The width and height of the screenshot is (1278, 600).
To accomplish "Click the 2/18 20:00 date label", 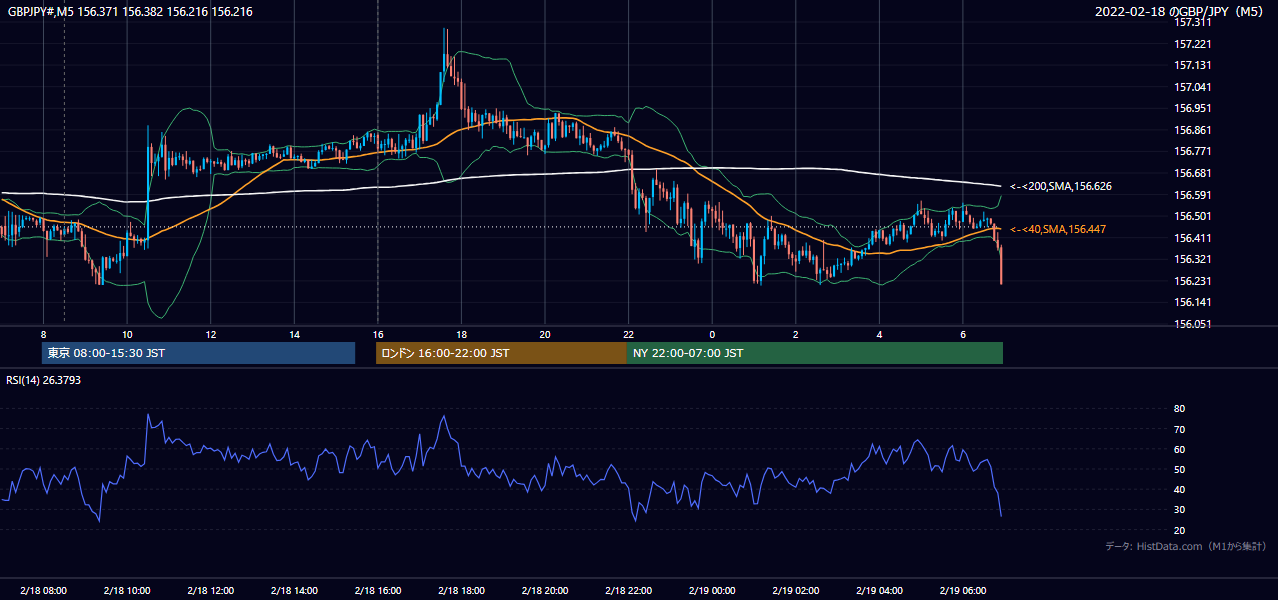I will (545, 591).
